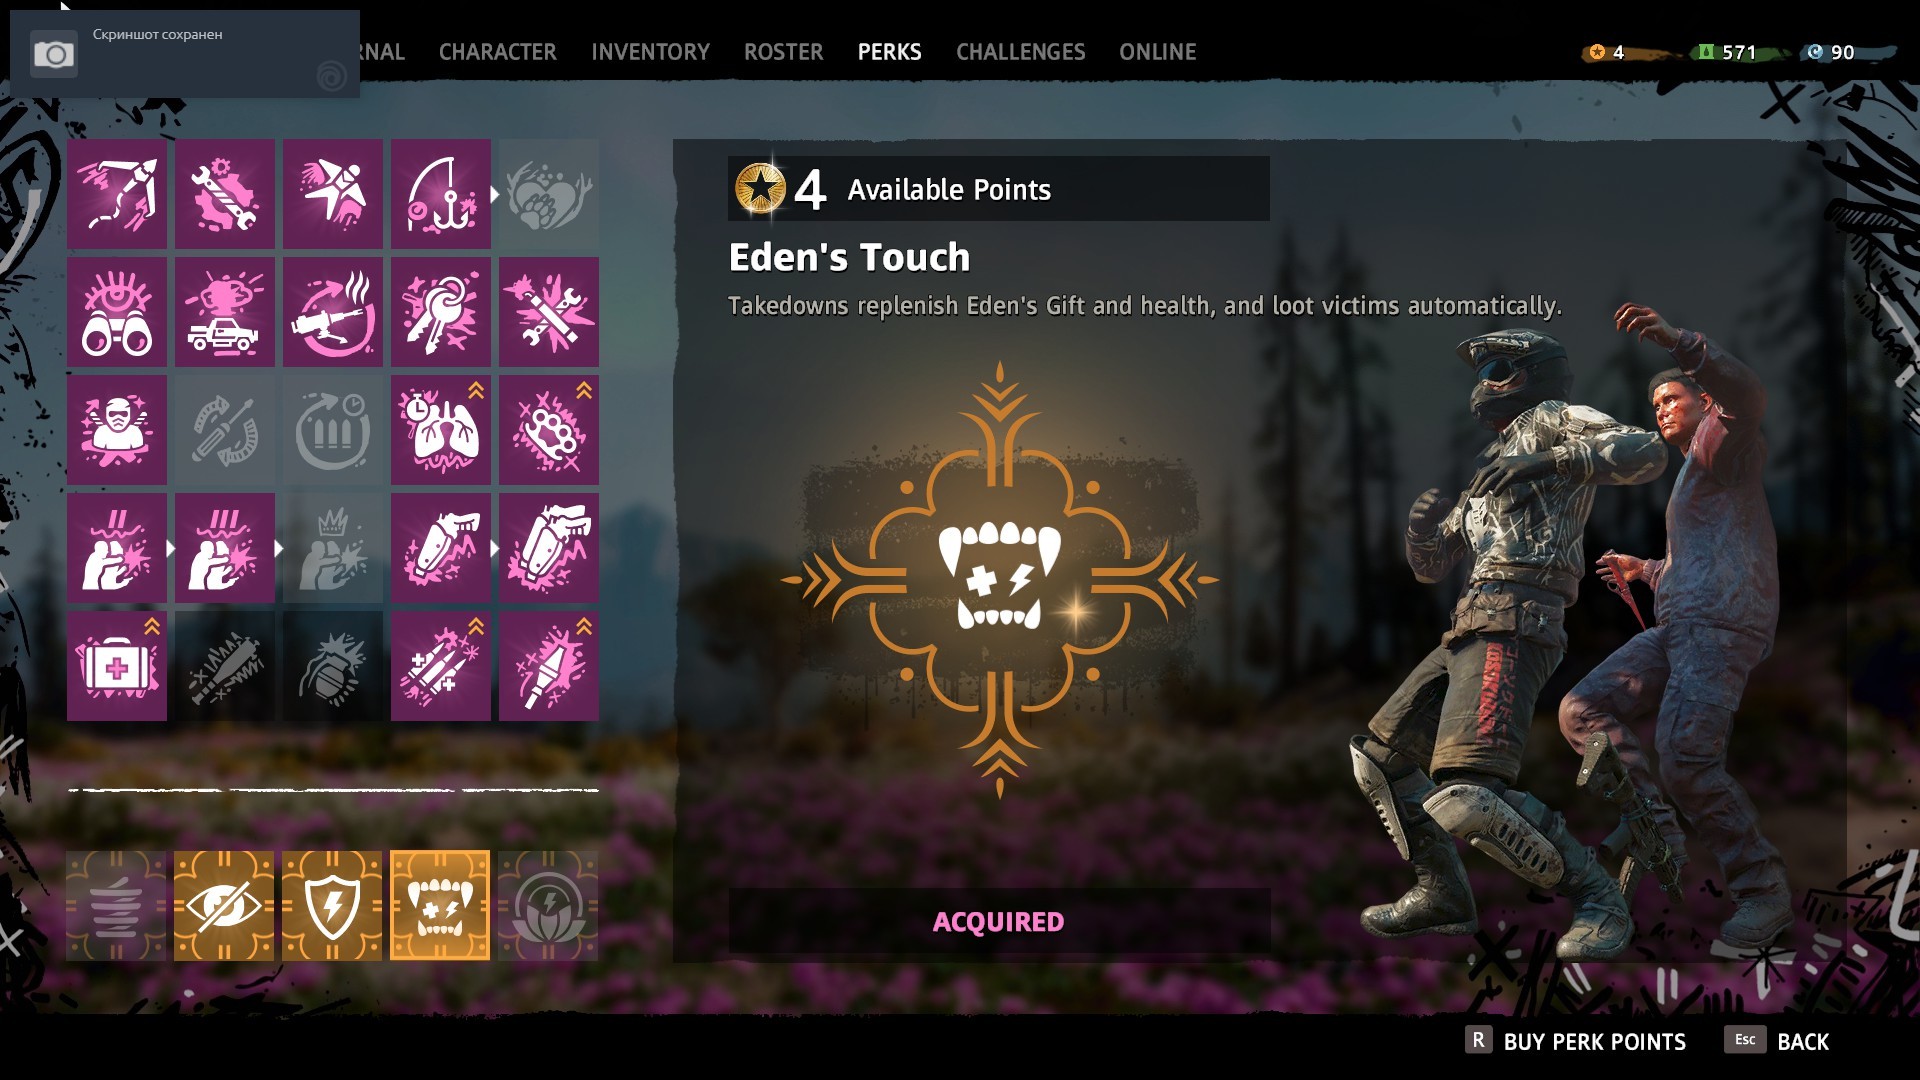Click the locked grenade perk tile
Viewport: 1920px width, 1080px height.
(333, 666)
